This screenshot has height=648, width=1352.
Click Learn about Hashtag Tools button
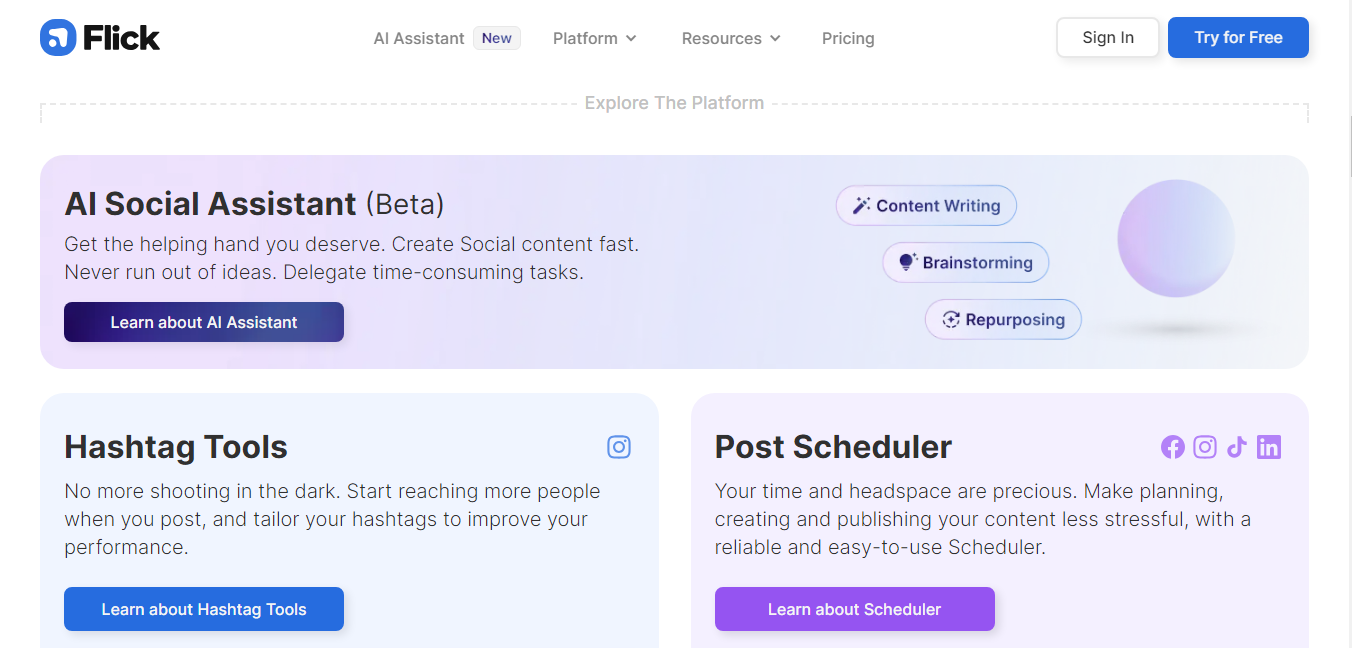[x=204, y=609]
